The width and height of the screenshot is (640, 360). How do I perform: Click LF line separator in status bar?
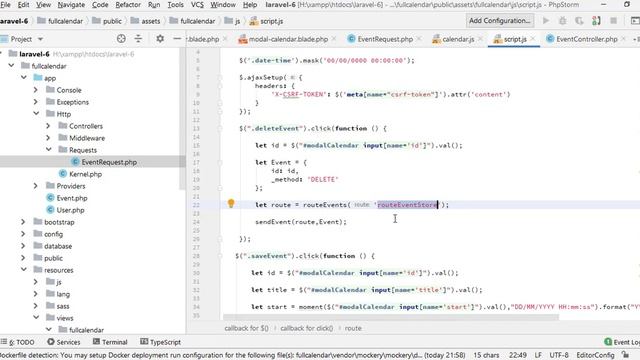538,355
